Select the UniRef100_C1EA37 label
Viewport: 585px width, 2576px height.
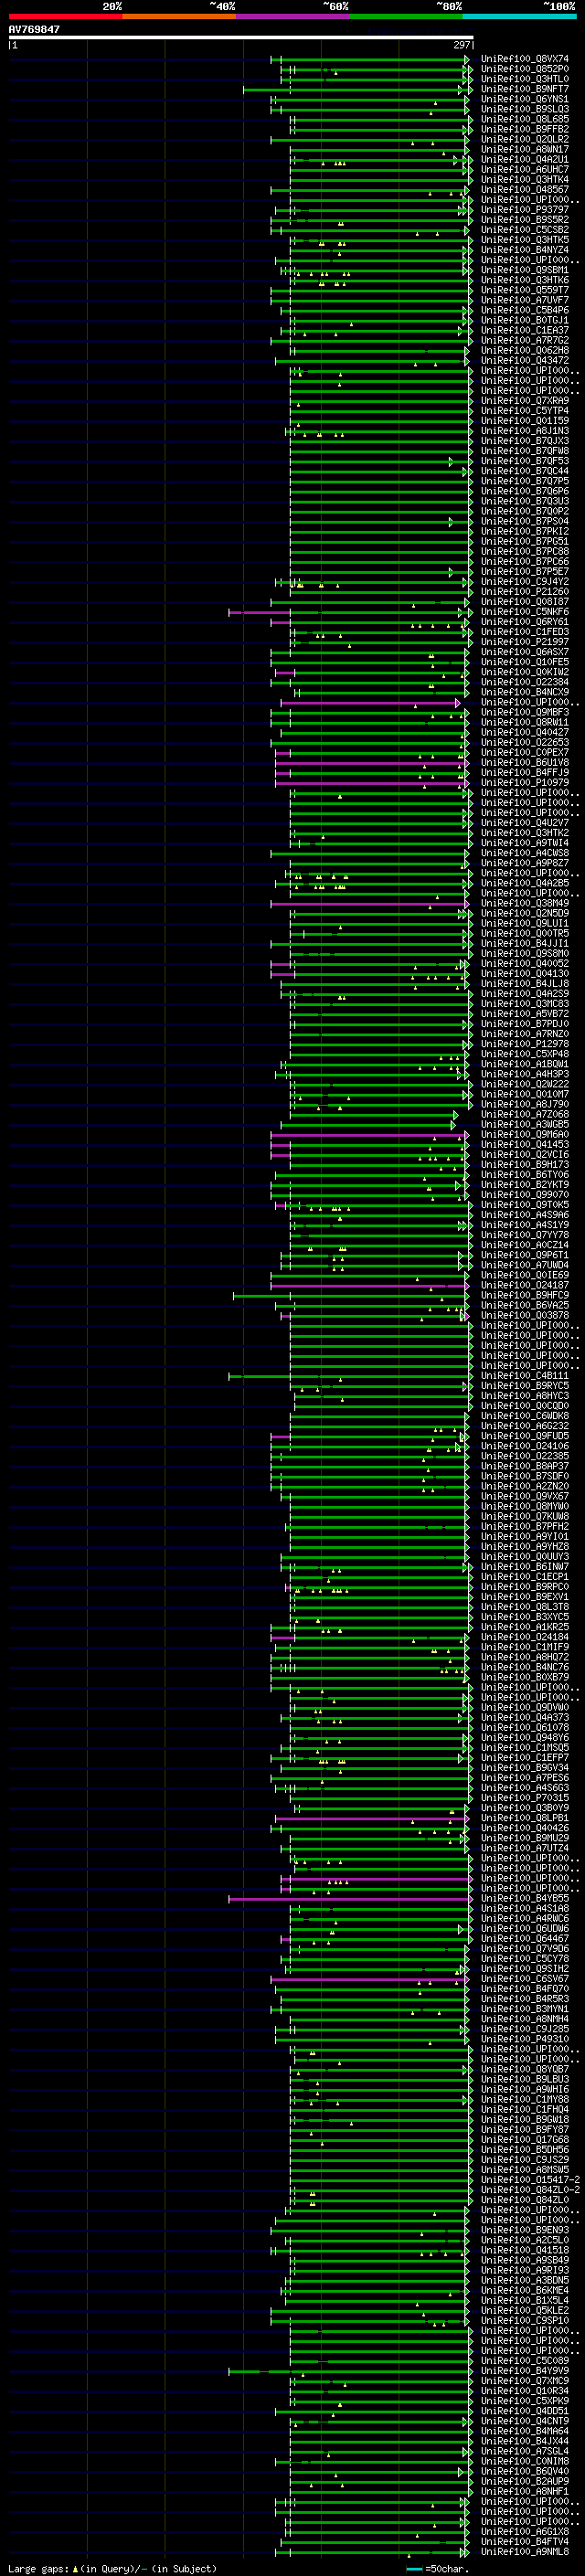525,331
